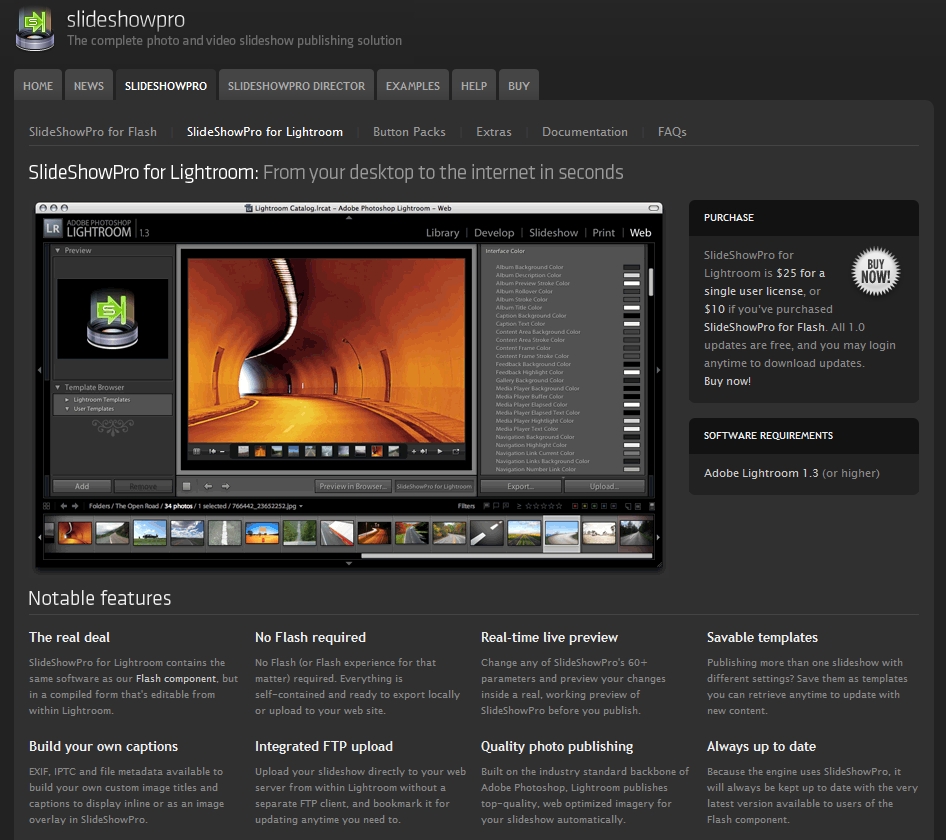Click the Flash component link under The real deal
946x840 pixels.
click(x=176, y=678)
